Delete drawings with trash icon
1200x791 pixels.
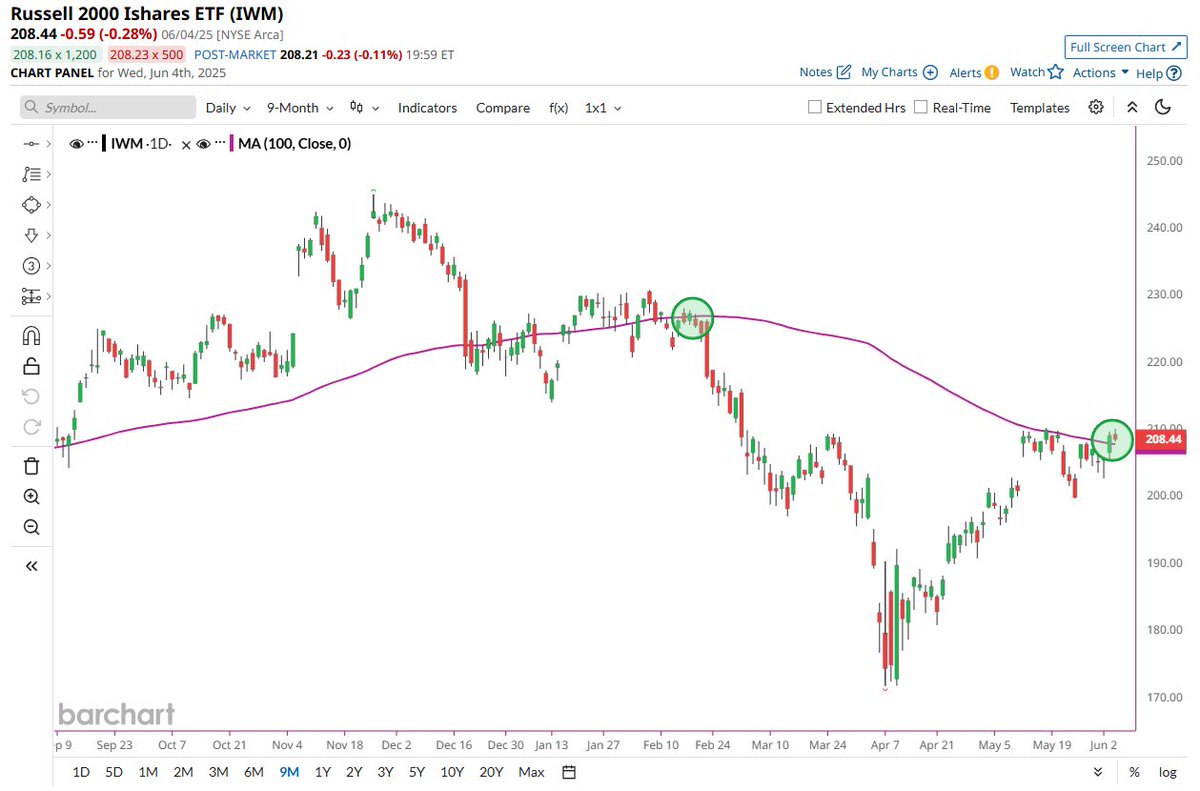pyautogui.click(x=31, y=466)
